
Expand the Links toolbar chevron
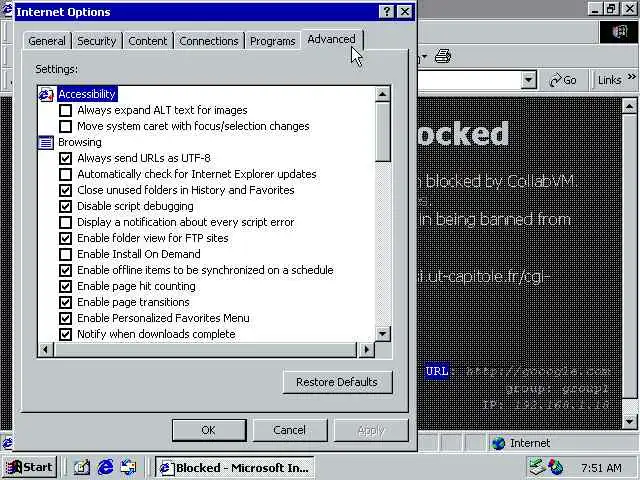(631, 76)
